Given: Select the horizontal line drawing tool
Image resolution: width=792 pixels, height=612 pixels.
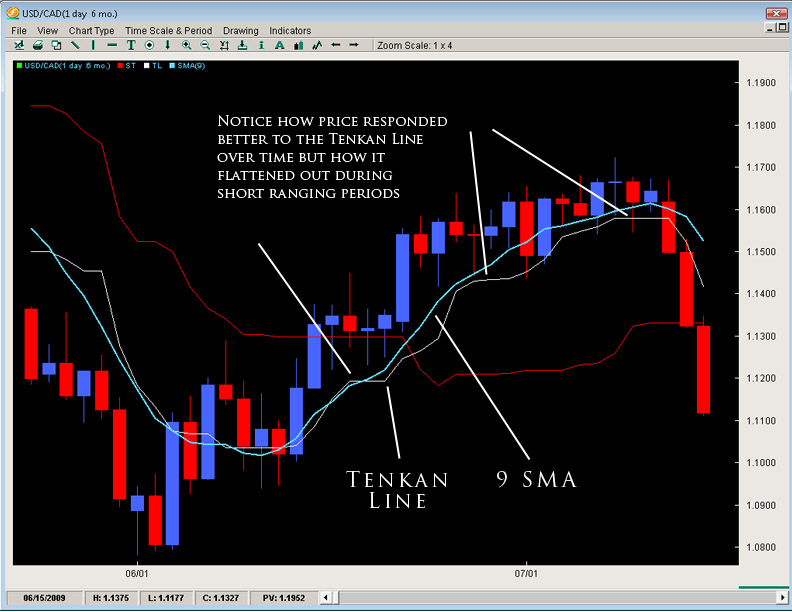Looking at the screenshot, I should click(x=112, y=45).
